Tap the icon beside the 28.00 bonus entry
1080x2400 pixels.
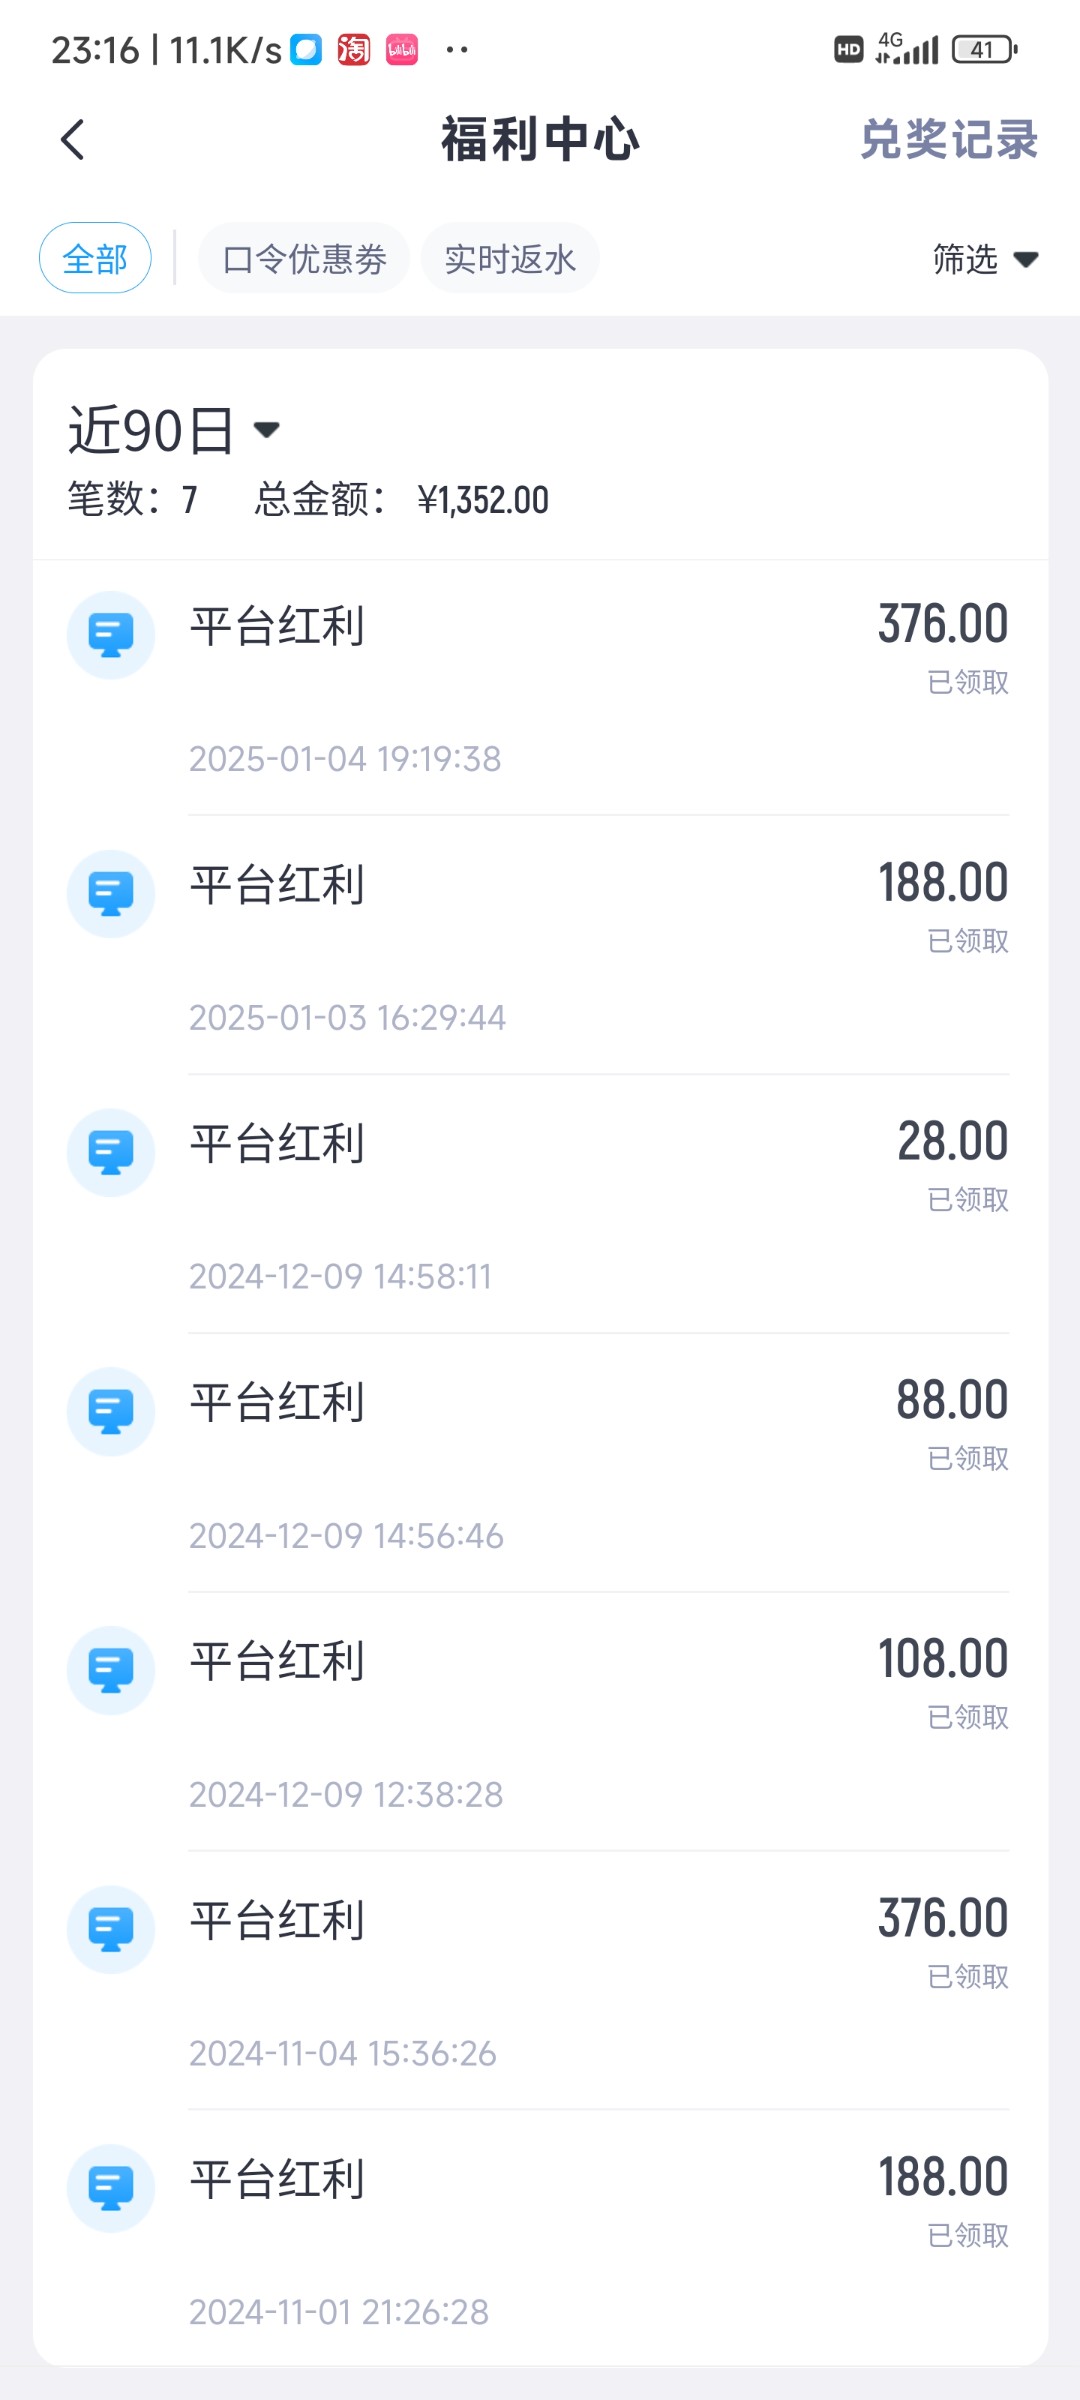(110, 1153)
